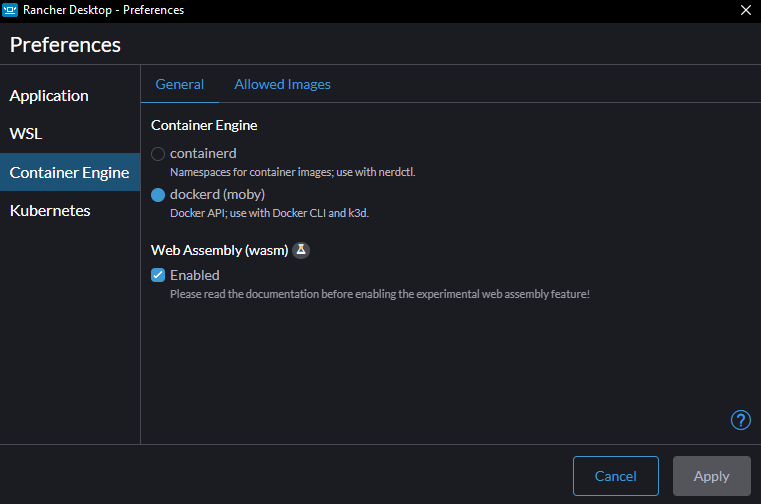Click the dockerd (moby) option label text
This screenshot has width=761, height=504.
click(x=217, y=194)
